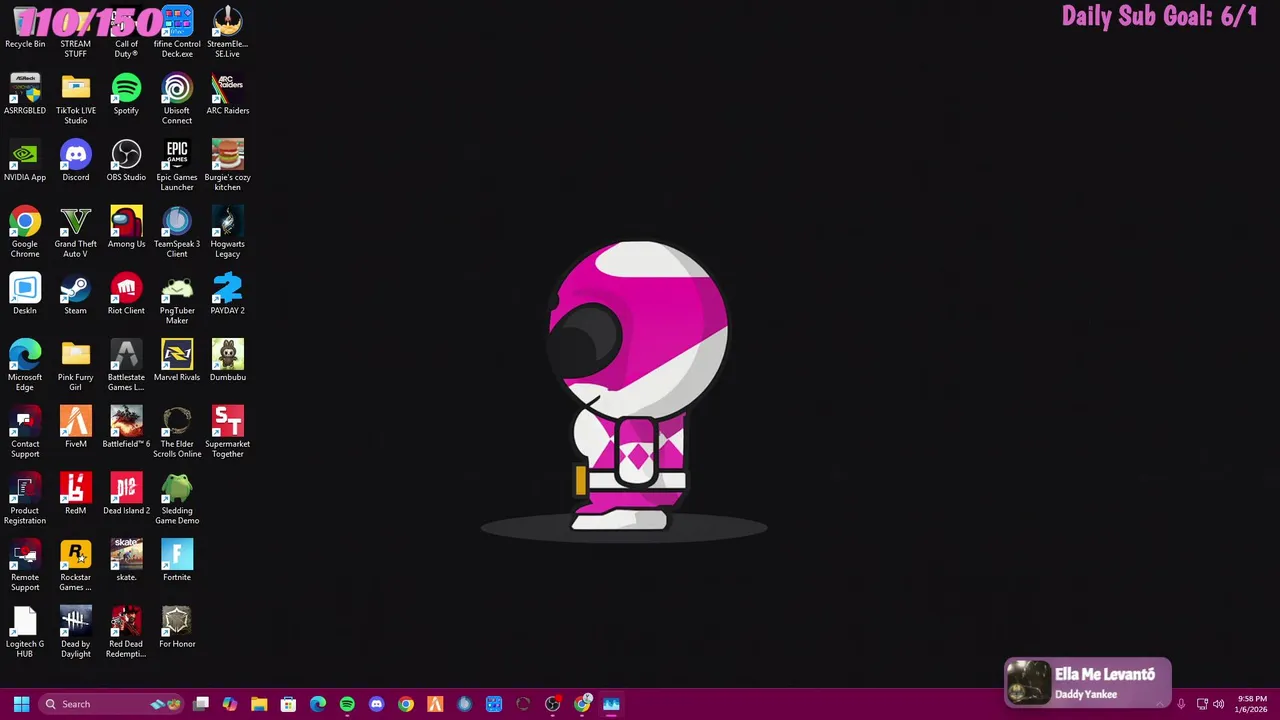Open the network tray icon

pyautogui.click(x=1202, y=704)
